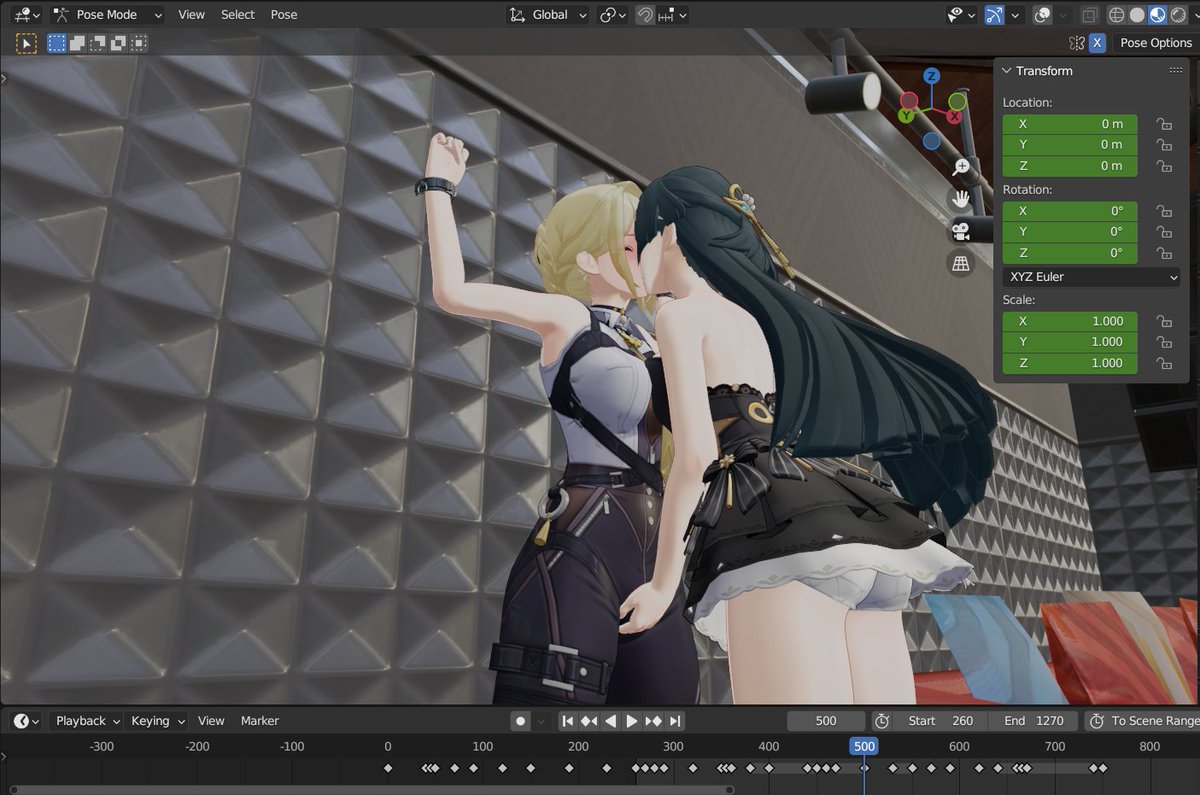Open the editor type selector
The height and width of the screenshot is (795, 1200).
26,14
